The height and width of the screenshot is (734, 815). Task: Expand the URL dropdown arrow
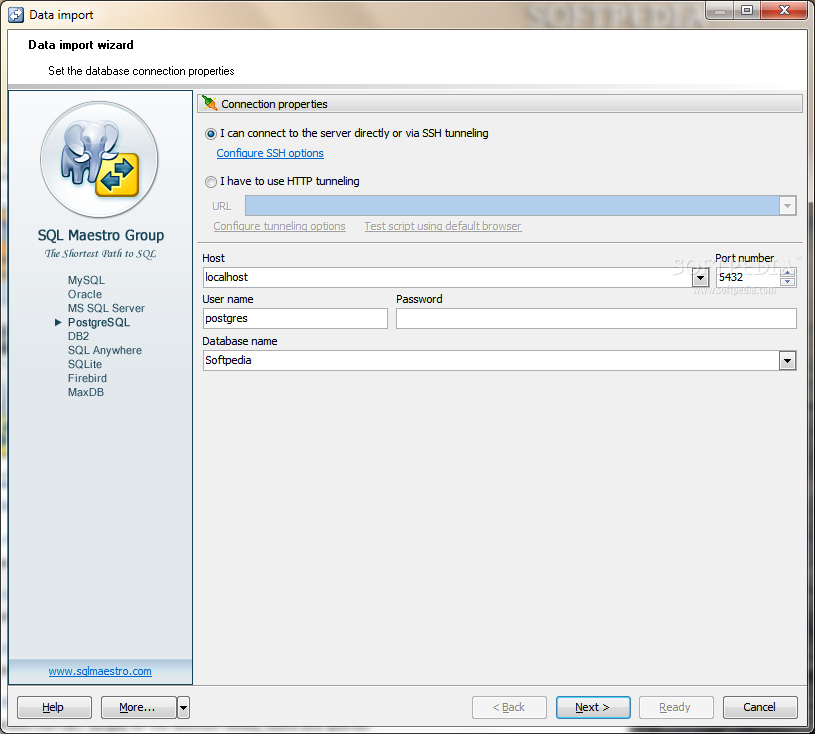[787, 206]
